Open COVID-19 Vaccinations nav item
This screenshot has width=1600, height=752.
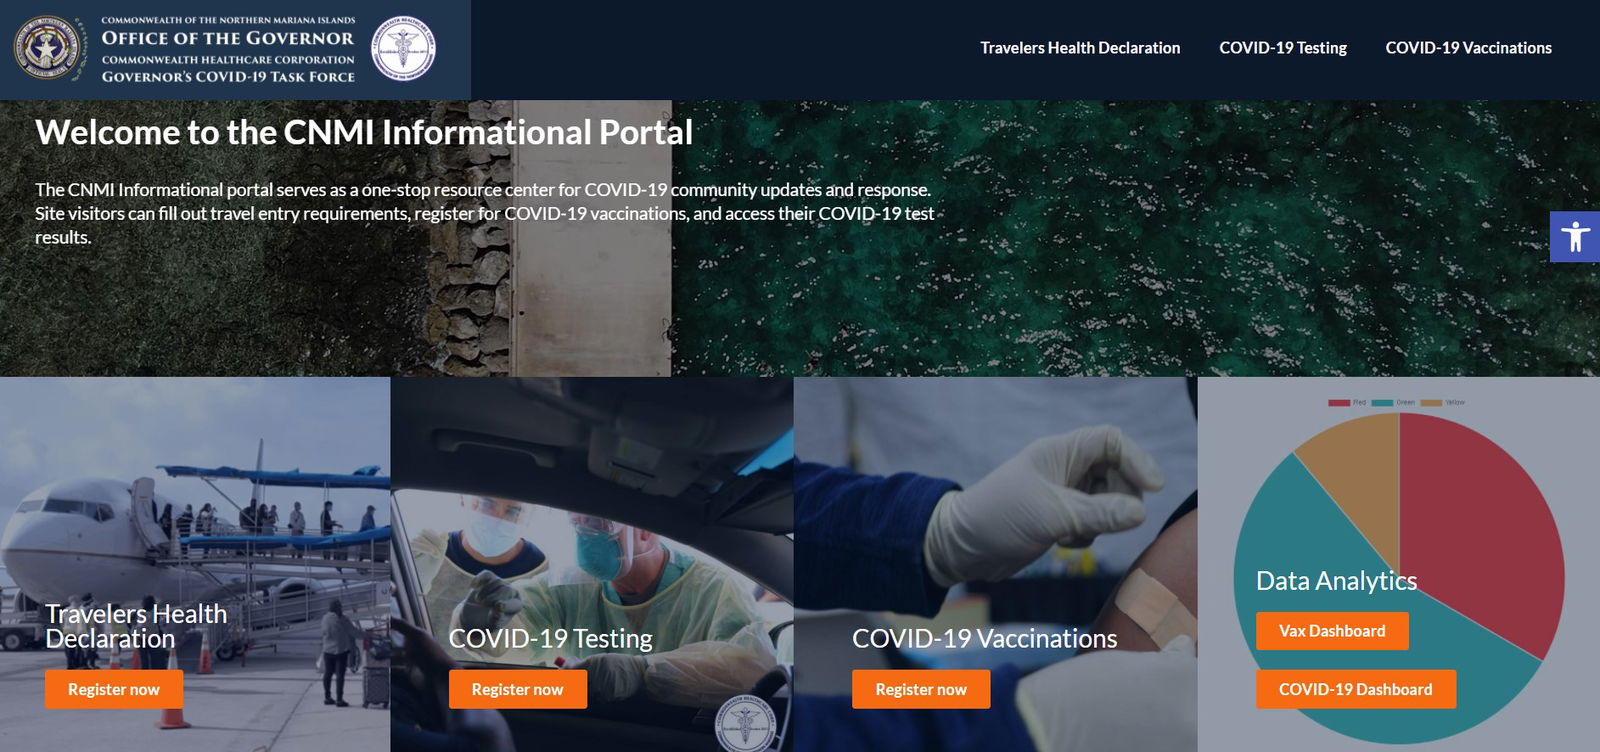pyautogui.click(x=1468, y=48)
